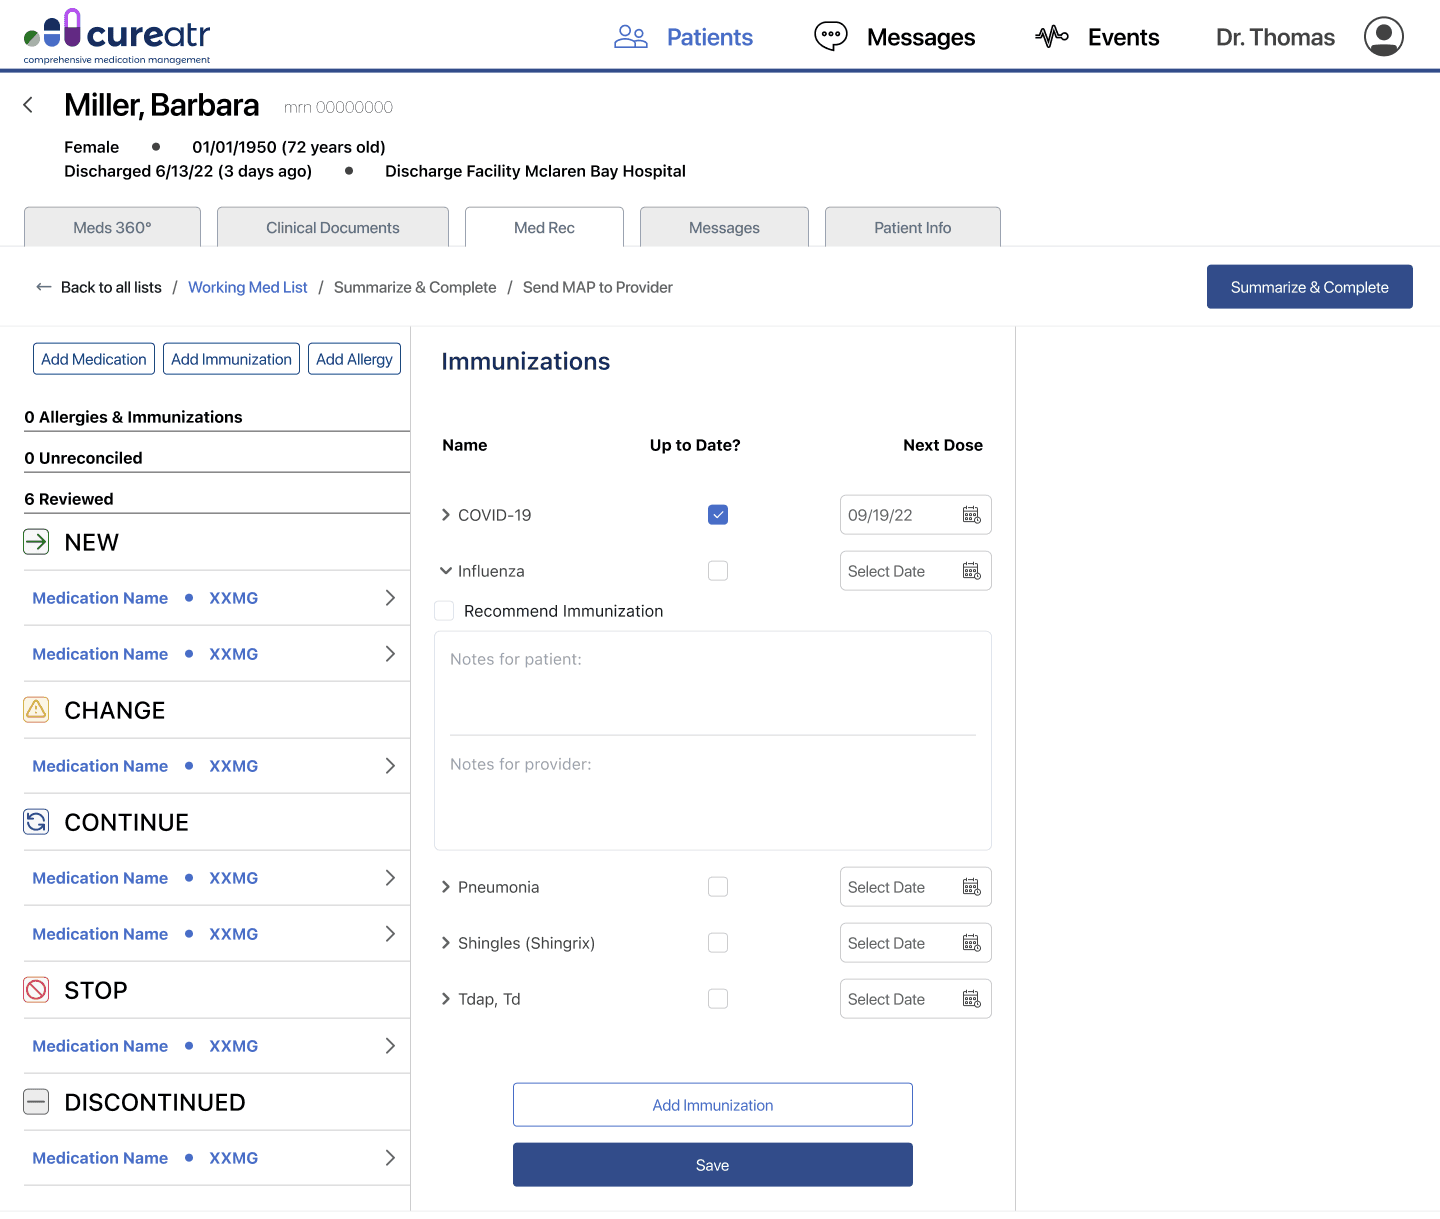Open the user profile avatar icon
This screenshot has width=1440, height=1219.
[1384, 37]
